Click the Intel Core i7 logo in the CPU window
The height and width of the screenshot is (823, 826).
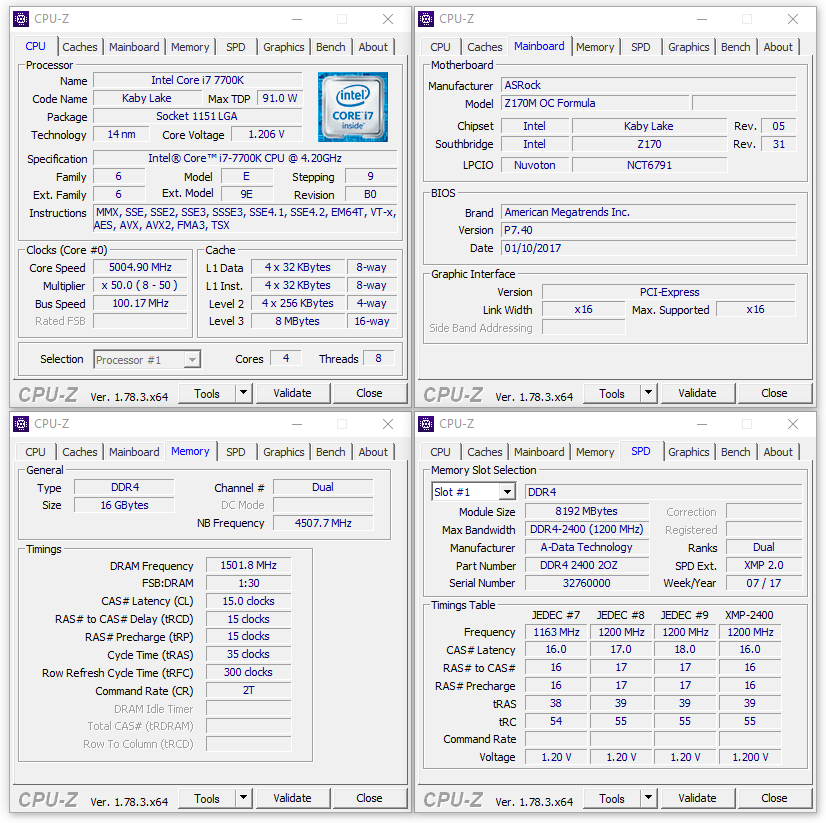(352, 107)
